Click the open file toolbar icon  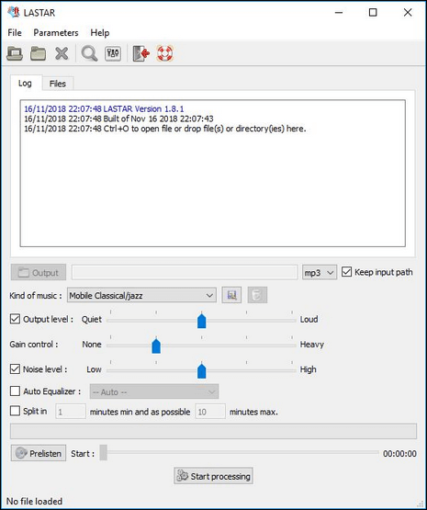pos(15,54)
